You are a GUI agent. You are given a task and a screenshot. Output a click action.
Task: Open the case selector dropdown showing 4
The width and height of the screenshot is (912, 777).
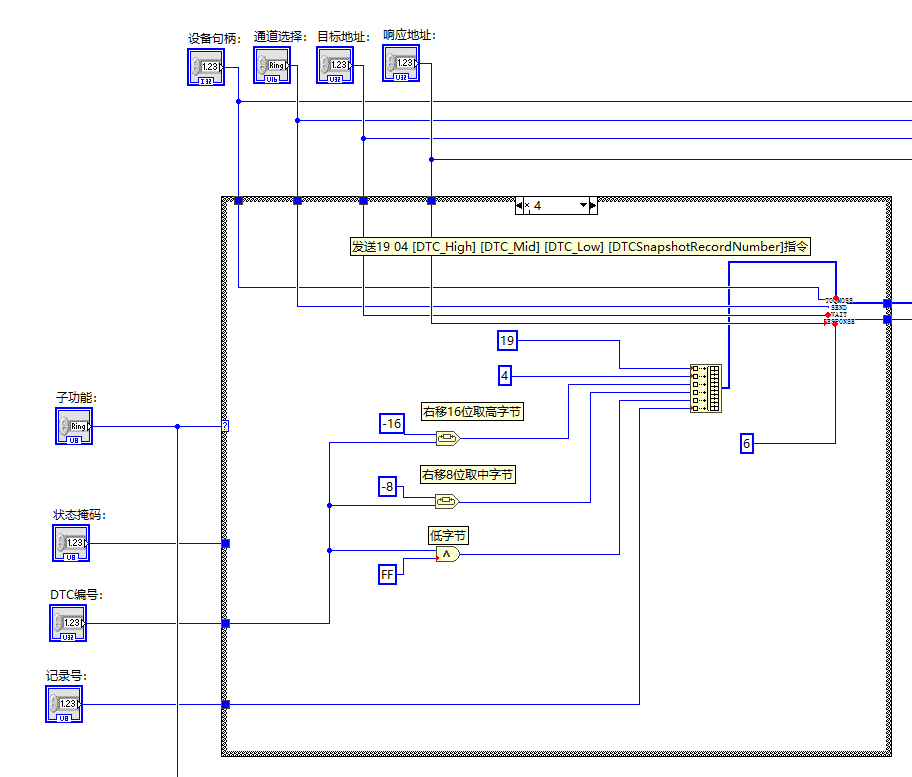coord(583,205)
